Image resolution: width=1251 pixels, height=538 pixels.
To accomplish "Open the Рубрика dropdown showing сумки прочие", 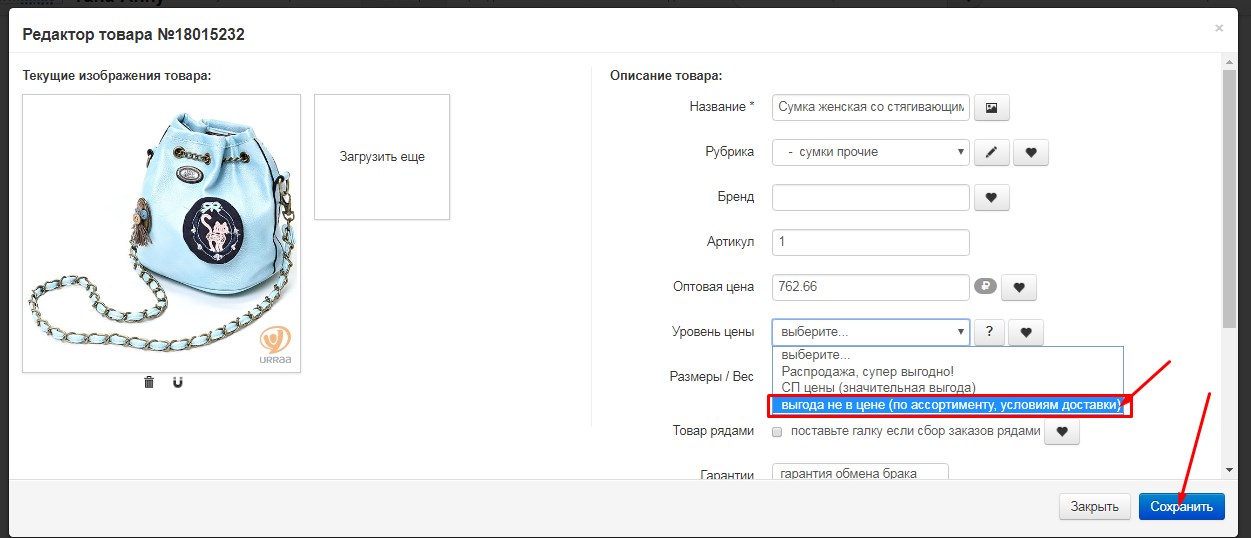I will (871, 152).
